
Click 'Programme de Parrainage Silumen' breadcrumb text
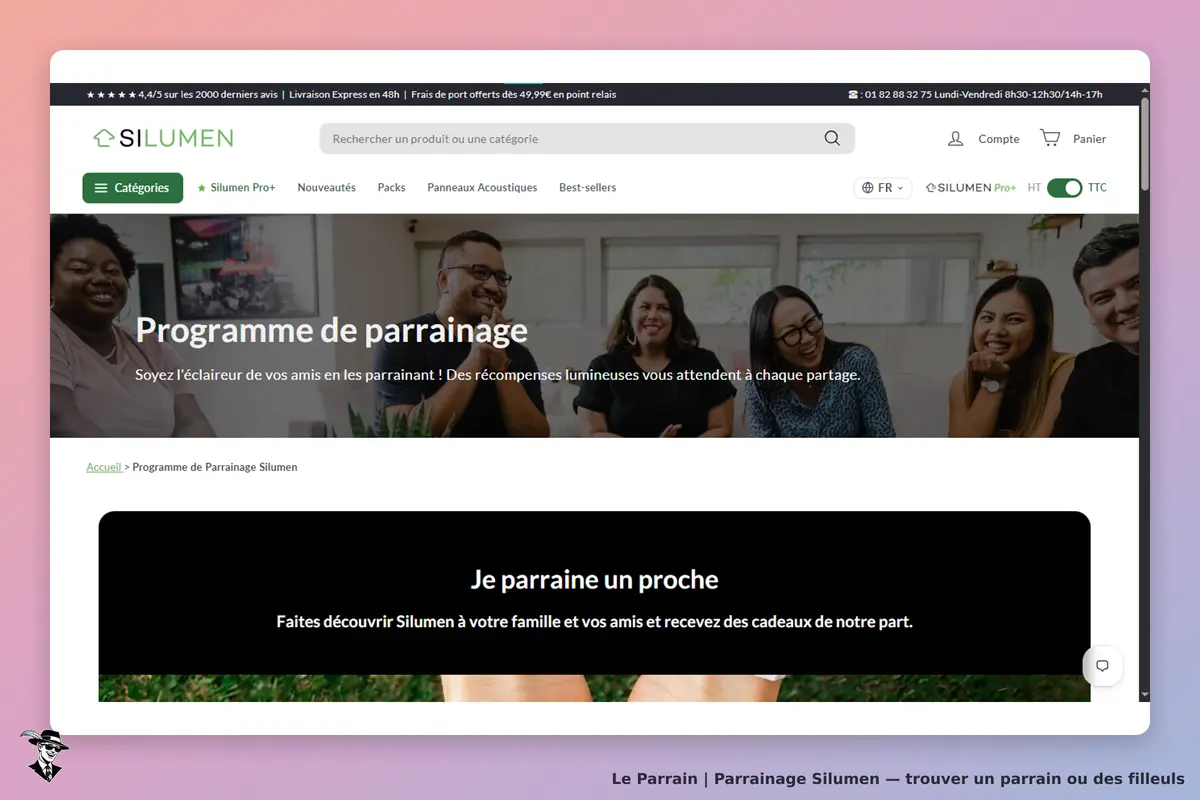215,467
